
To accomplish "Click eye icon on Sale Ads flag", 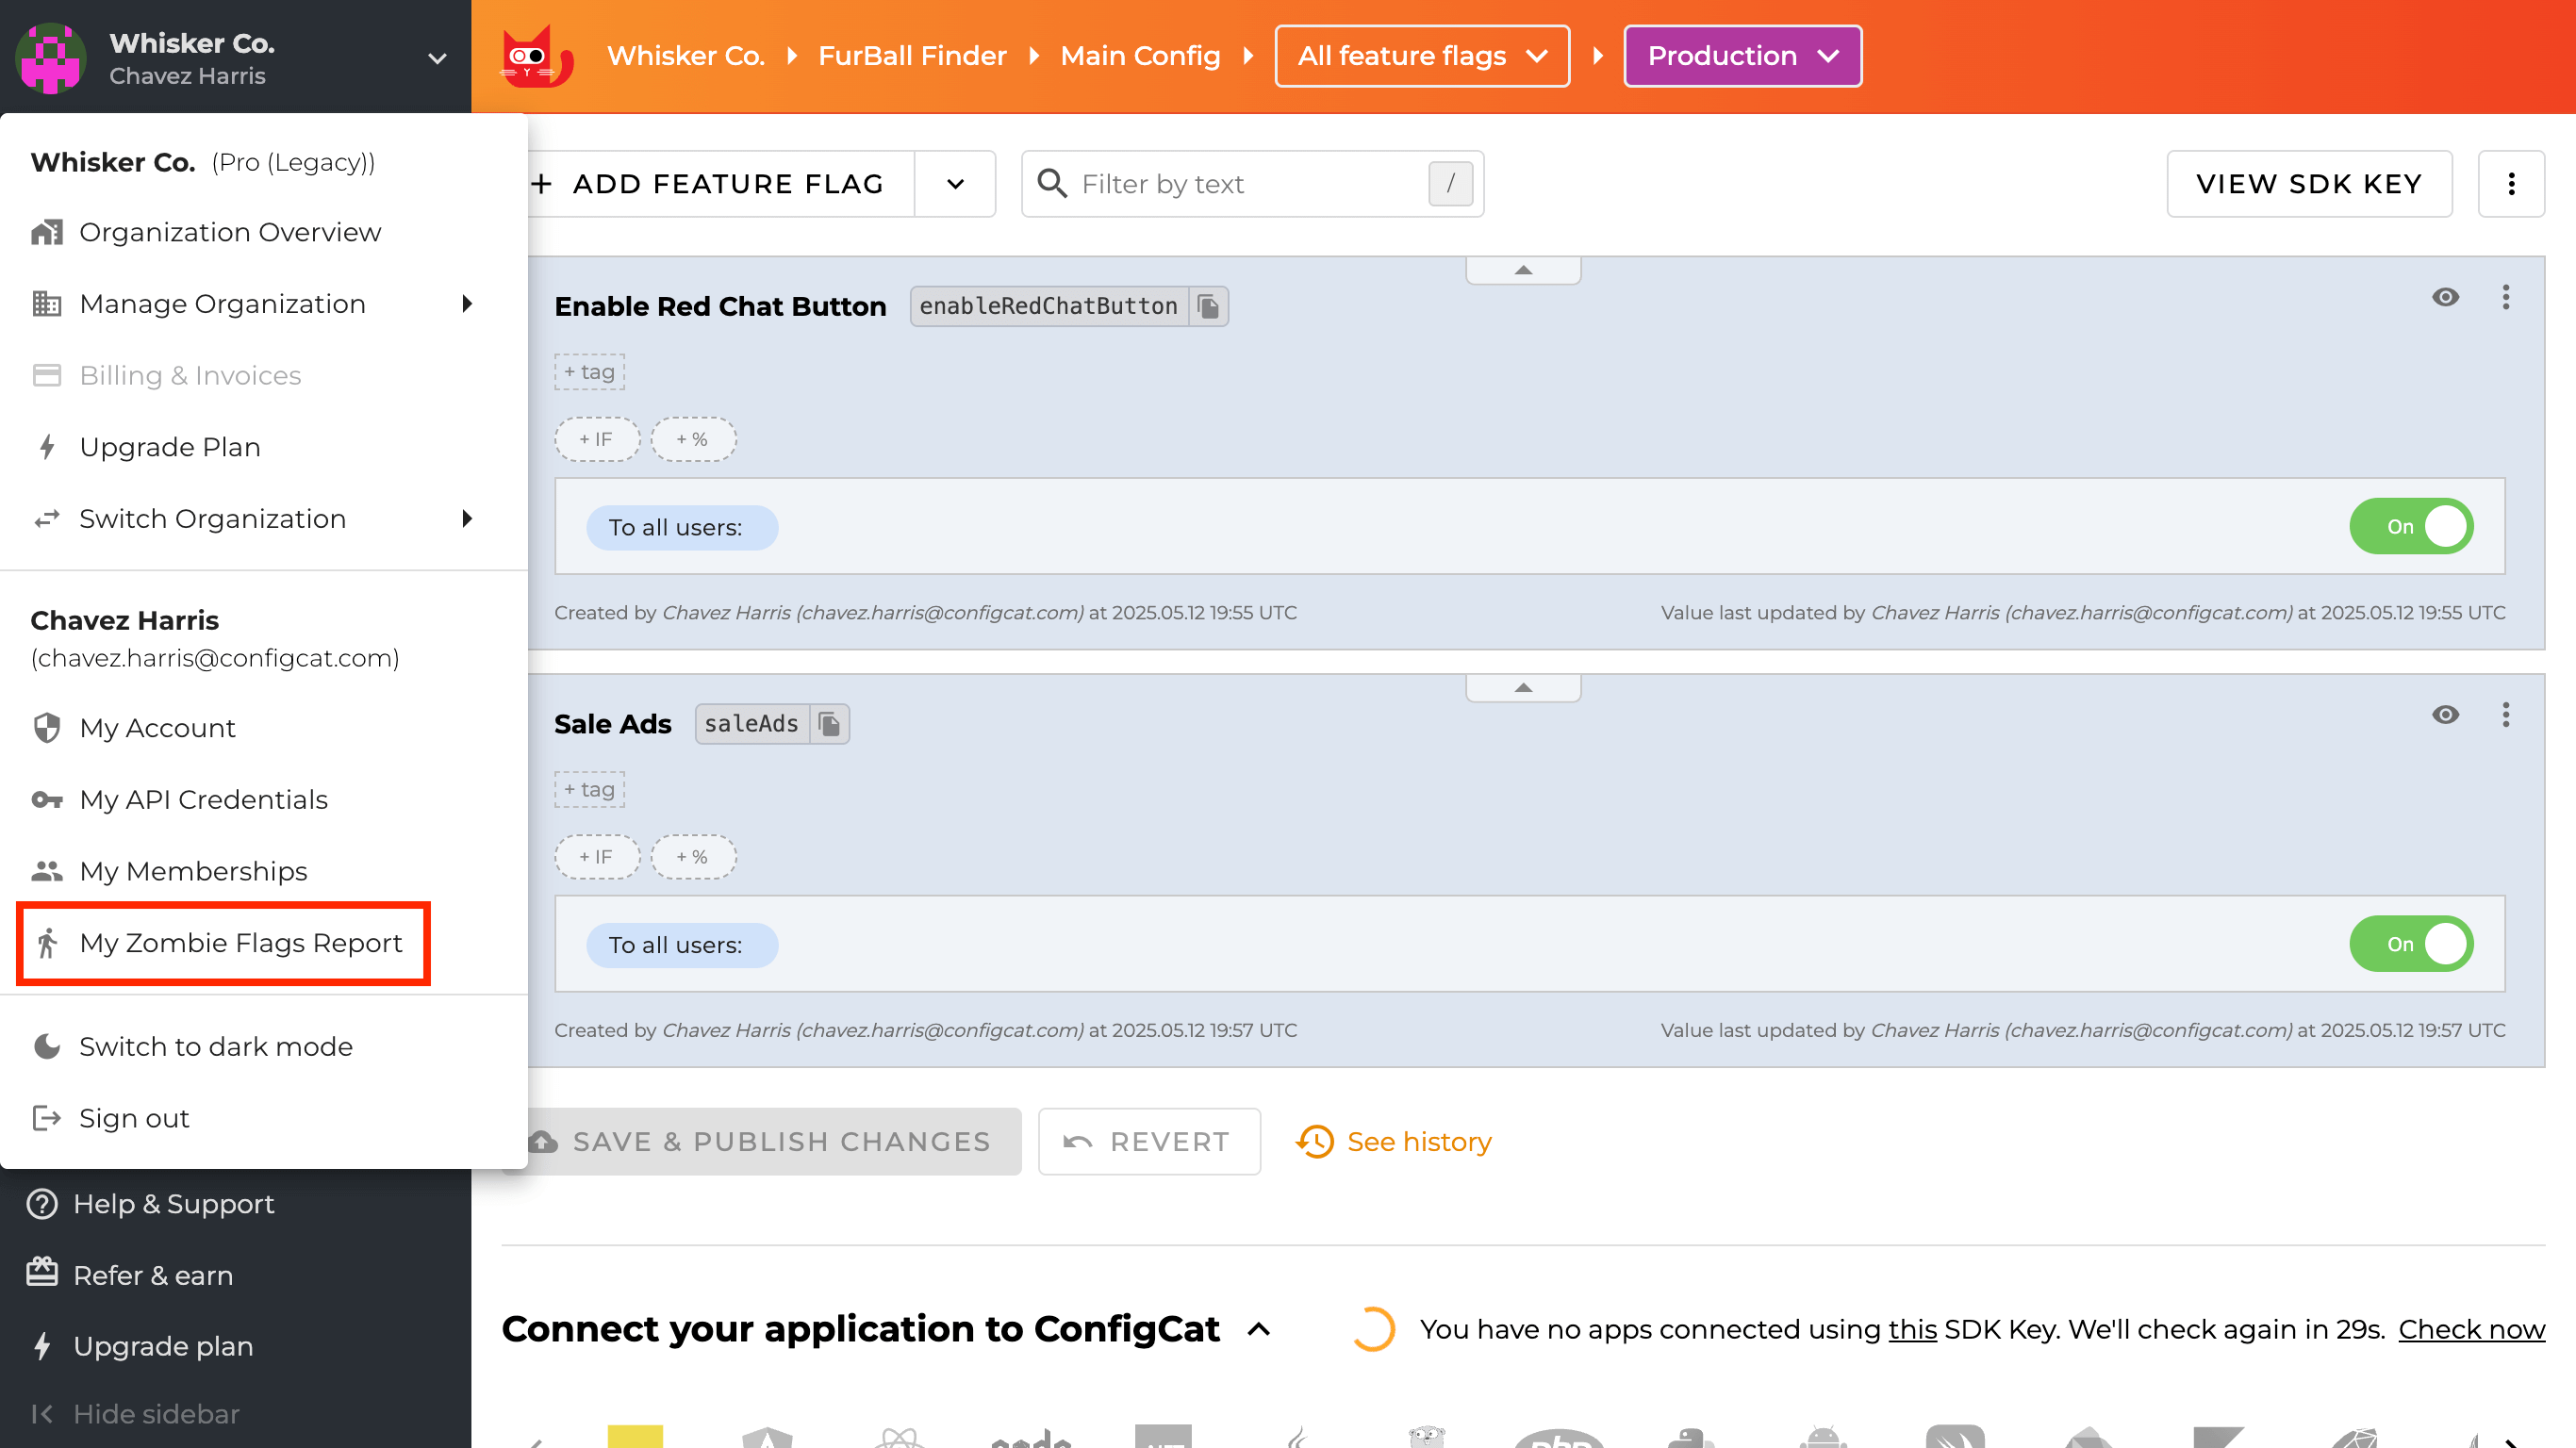I will pyautogui.click(x=2445, y=715).
